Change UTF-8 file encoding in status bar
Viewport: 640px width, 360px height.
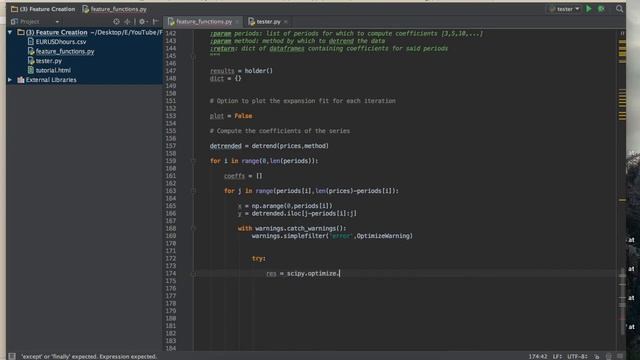pyautogui.click(x=577, y=357)
